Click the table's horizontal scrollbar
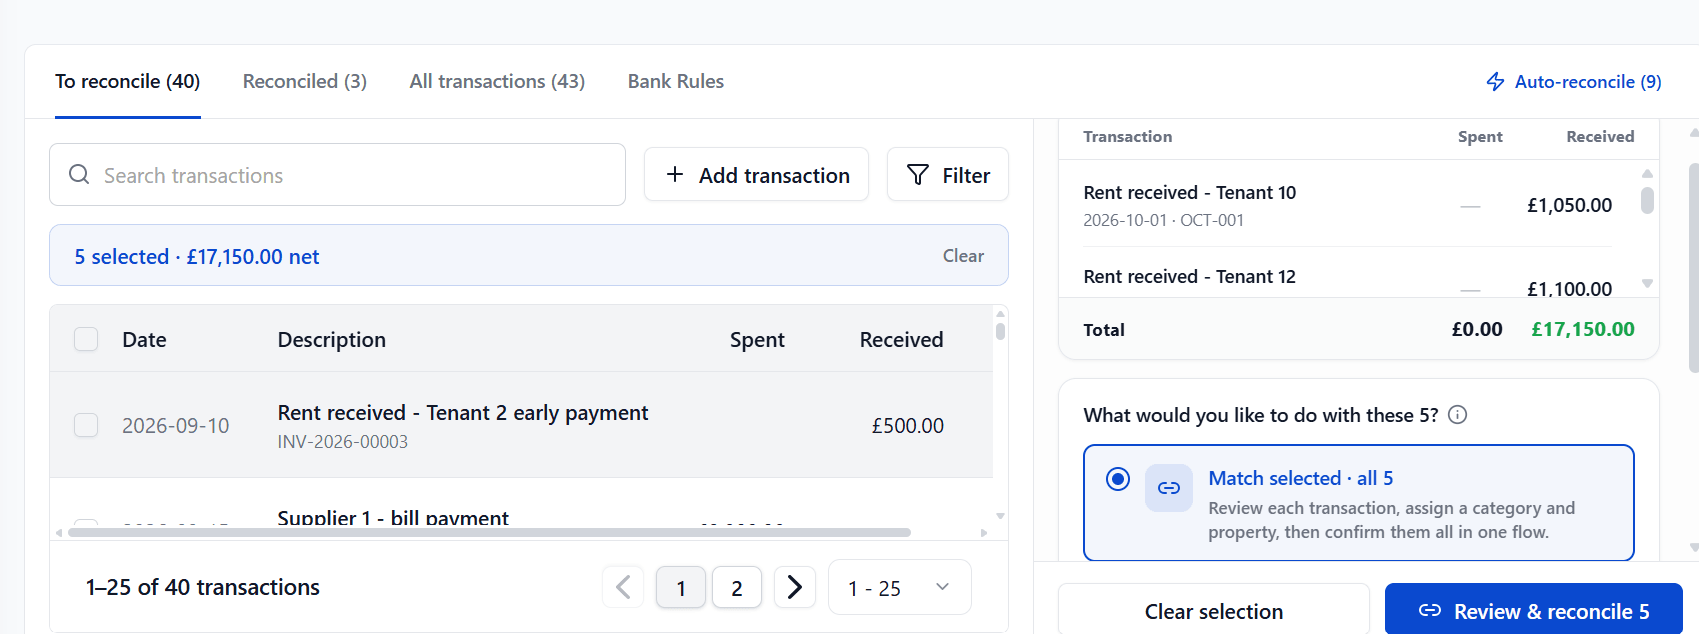Viewport: 1699px width, 634px height. coord(489,533)
